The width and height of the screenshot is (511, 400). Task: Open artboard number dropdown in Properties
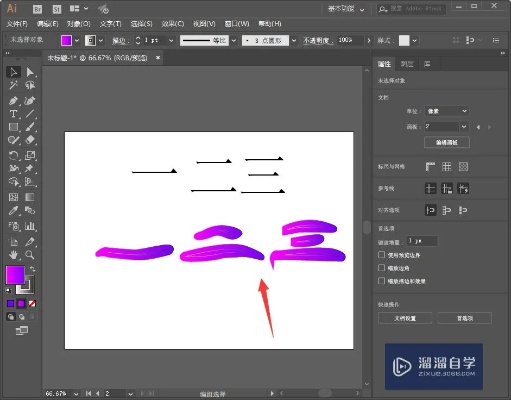click(x=464, y=127)
